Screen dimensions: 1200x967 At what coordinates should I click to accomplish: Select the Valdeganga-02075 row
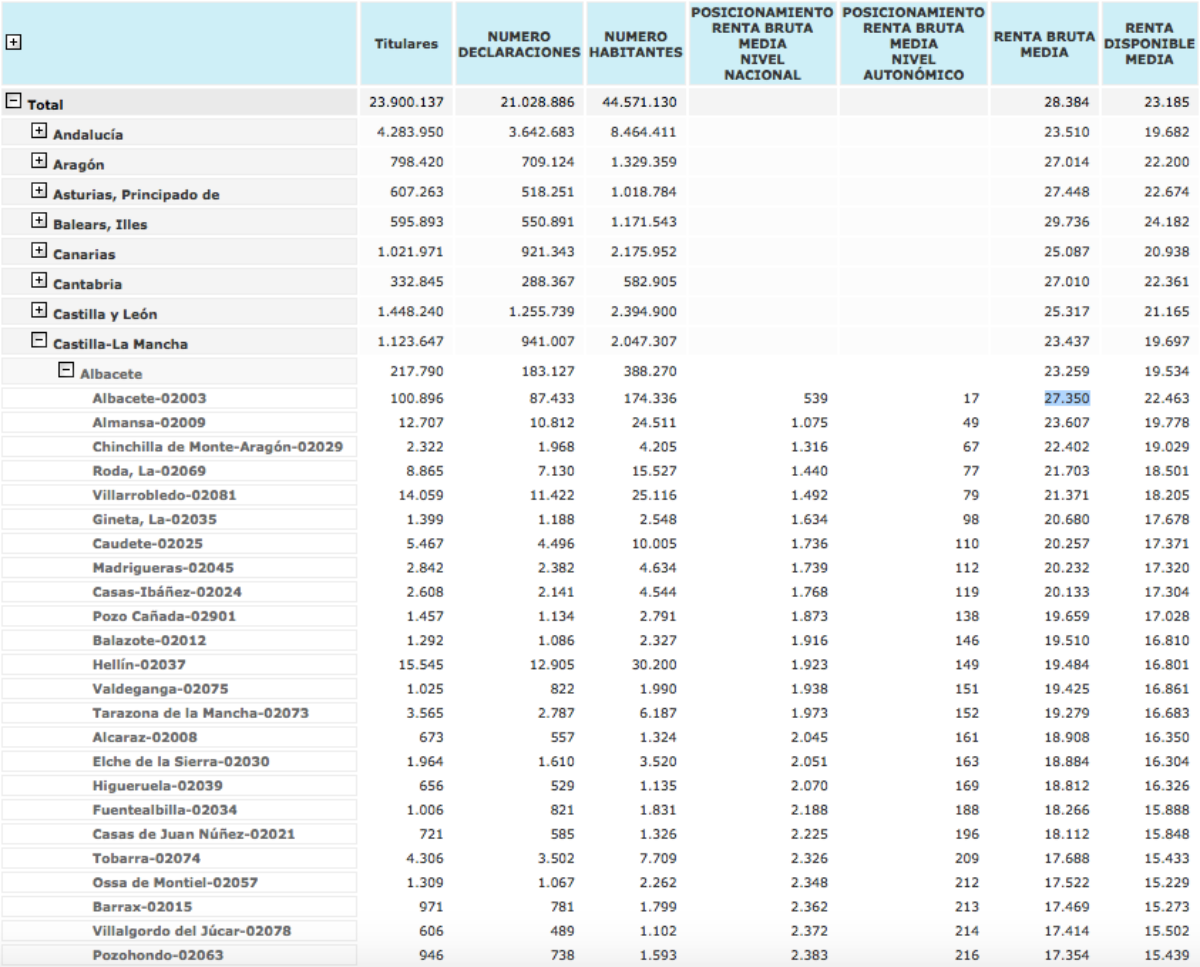(180, 688)
